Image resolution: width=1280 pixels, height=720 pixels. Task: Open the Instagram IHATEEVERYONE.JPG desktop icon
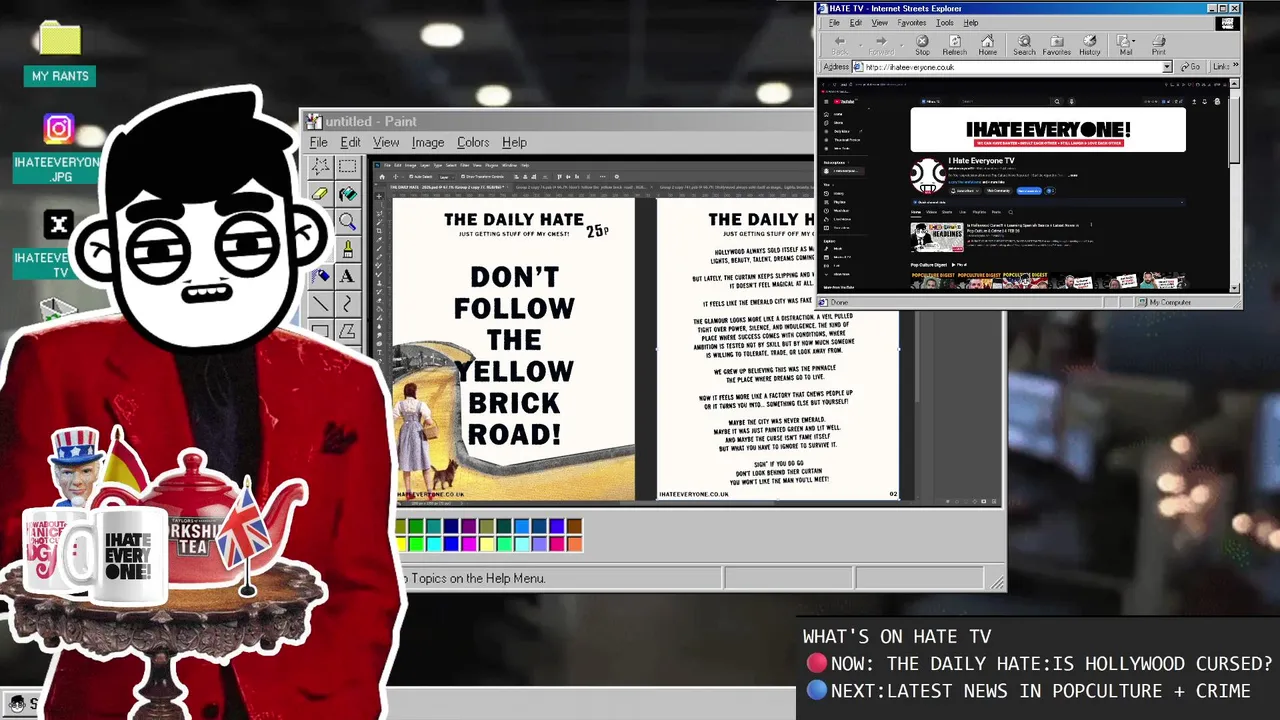pyautogui.click(x=58, y=148)
